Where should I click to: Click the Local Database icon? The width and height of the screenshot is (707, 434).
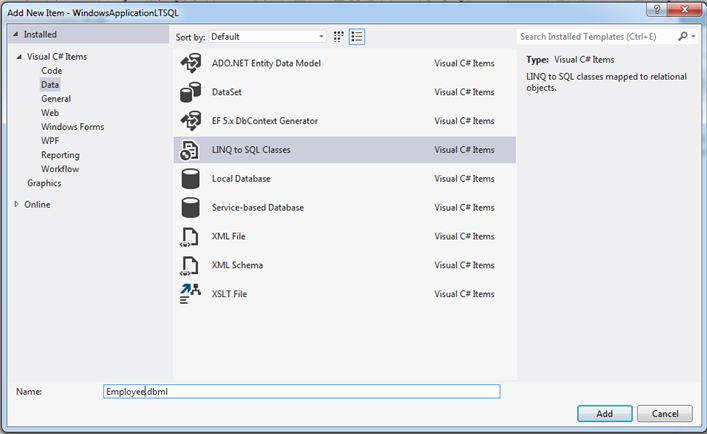pyautogui.click(x=190, y=179)
